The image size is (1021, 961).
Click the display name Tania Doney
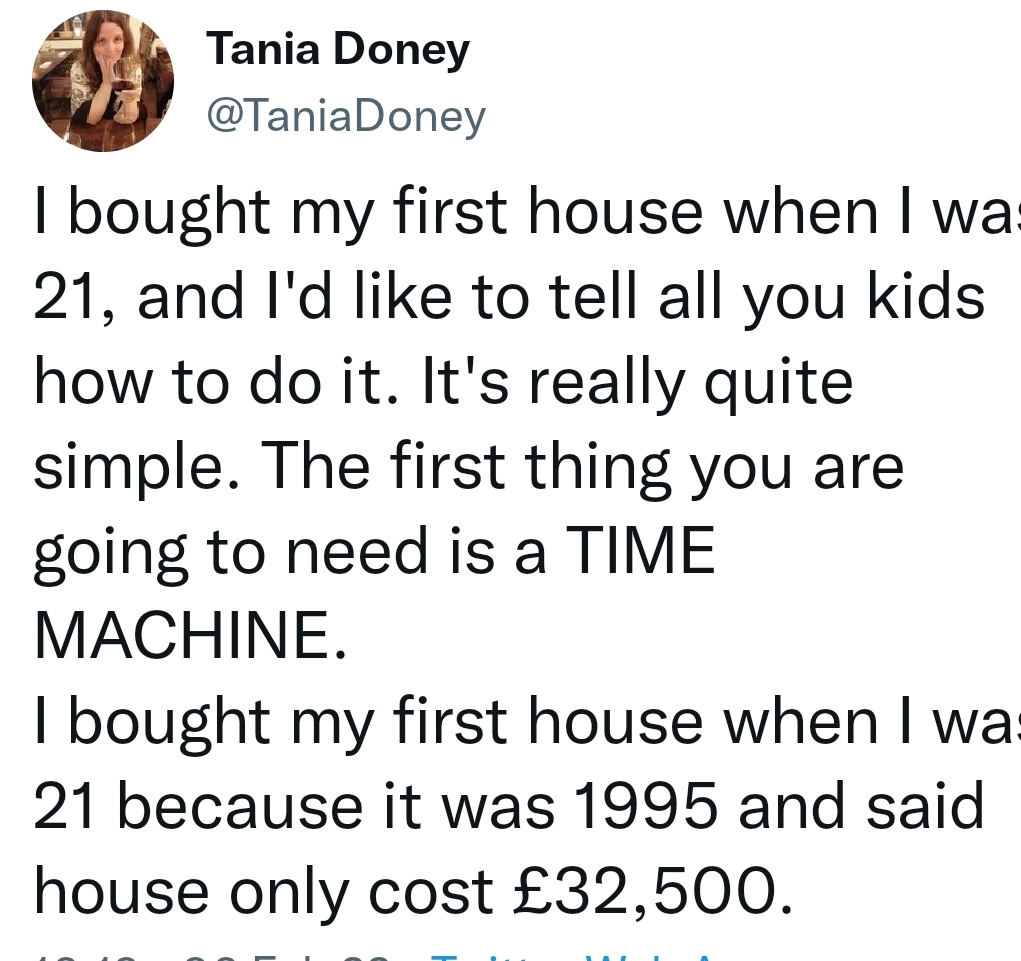[338, 49]
